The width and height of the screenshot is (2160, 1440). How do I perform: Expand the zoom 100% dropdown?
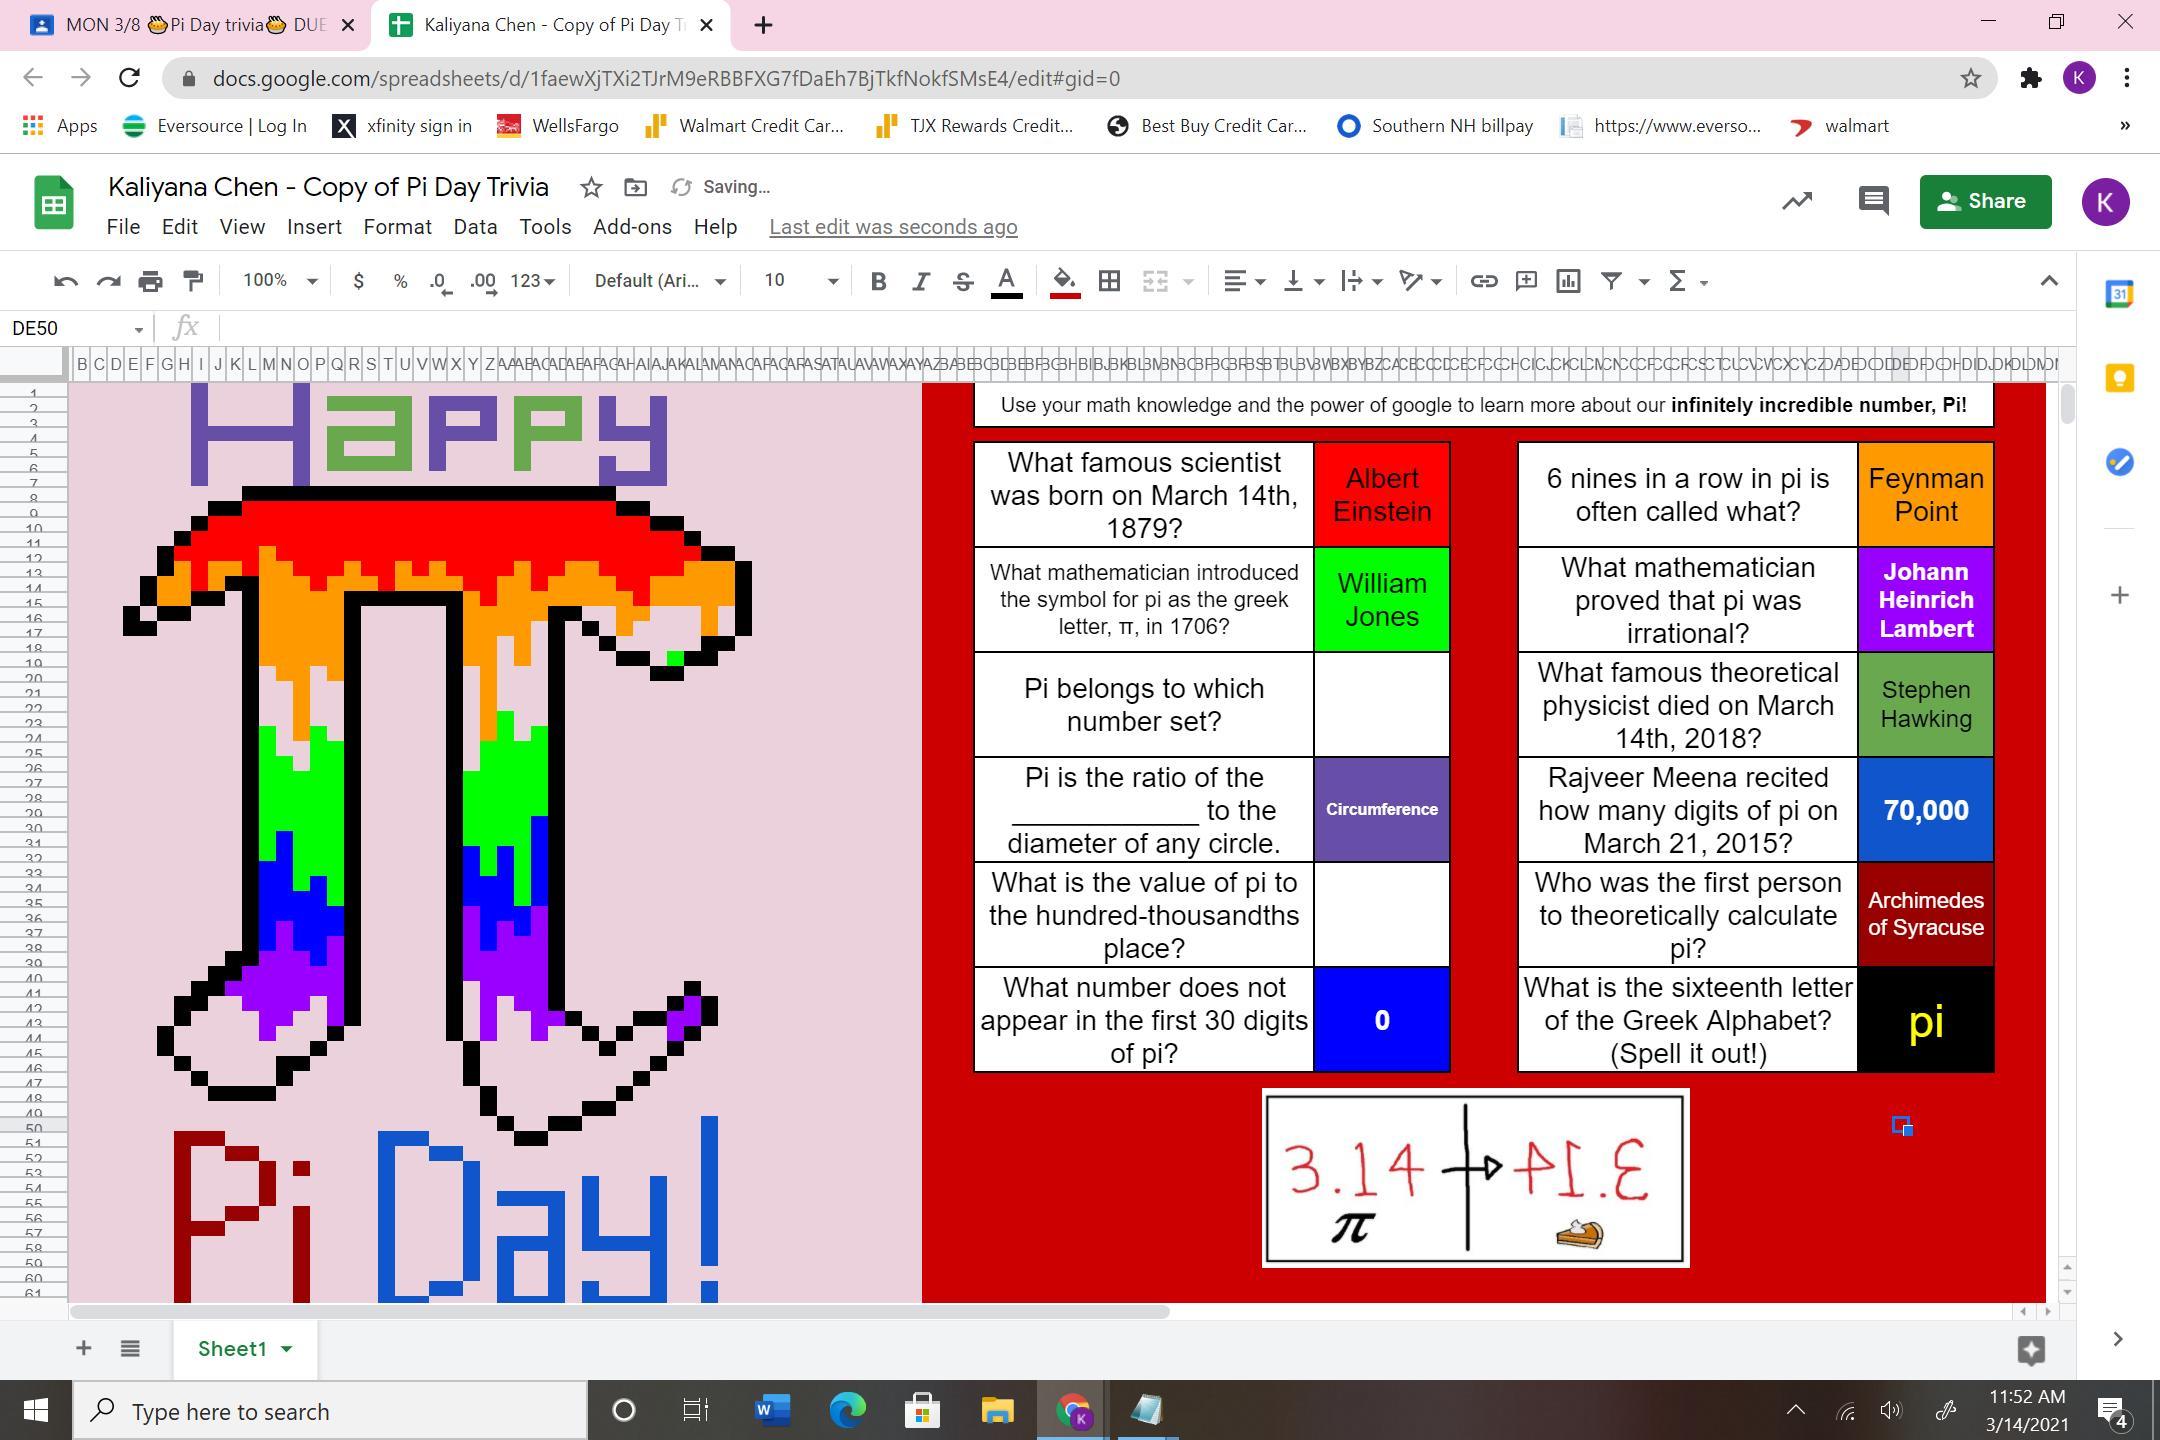coord(280,281)
